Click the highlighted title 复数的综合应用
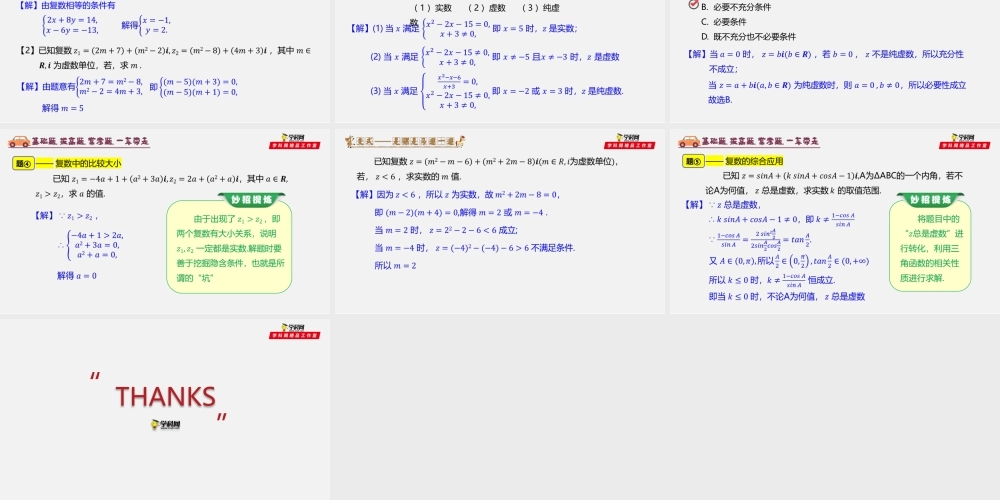 pos(754,161)
